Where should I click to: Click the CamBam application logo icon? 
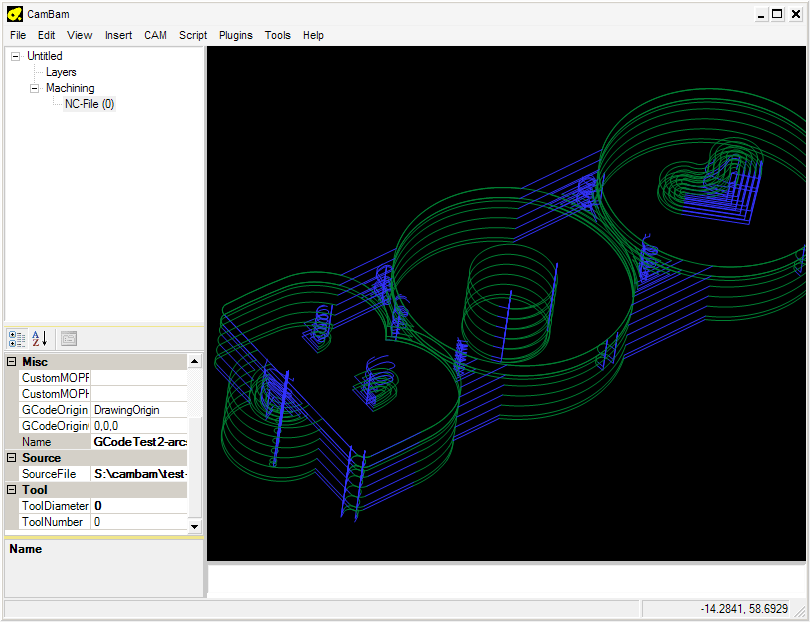[14, 13]
